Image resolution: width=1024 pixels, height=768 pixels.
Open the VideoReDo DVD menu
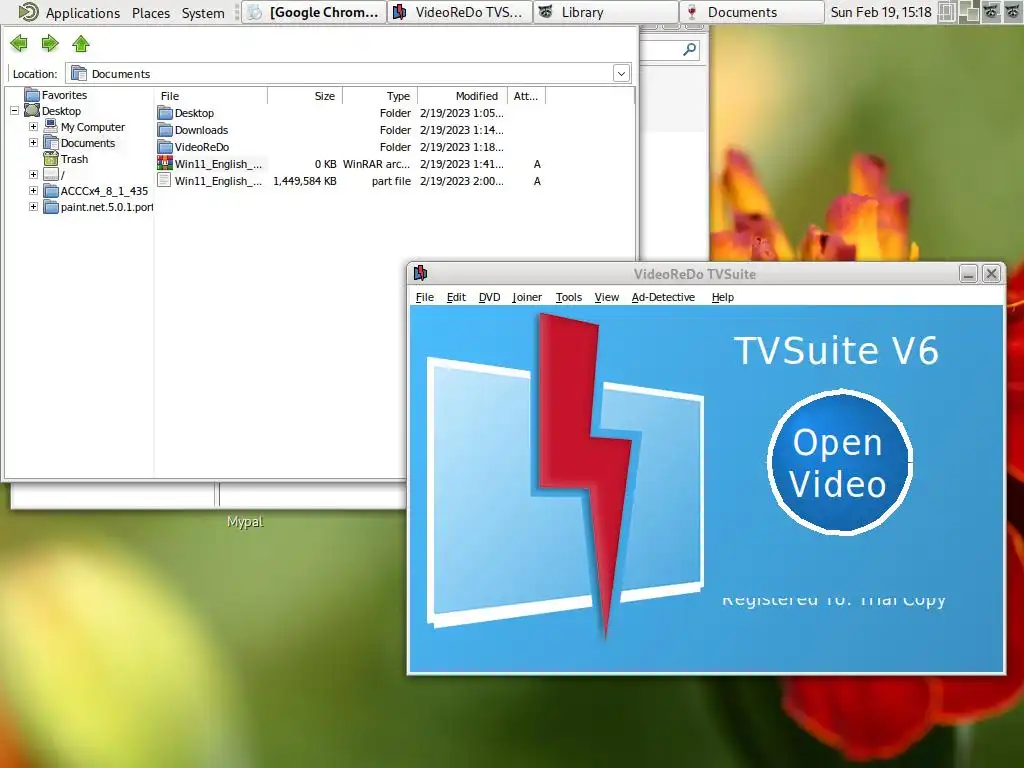489,297
